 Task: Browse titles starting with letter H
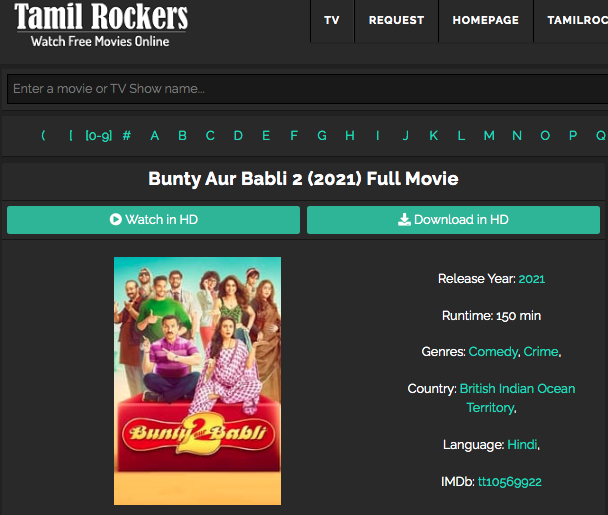350,136
